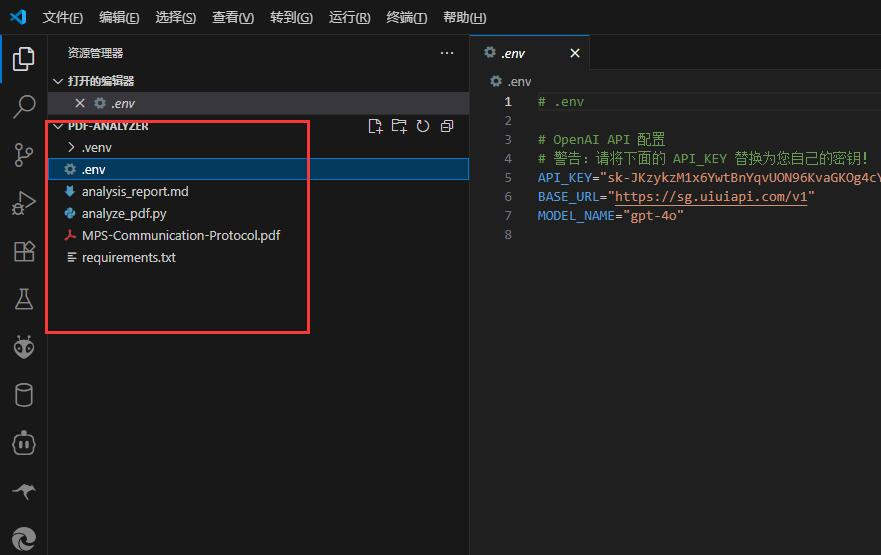Viewport: 881px width, 555px height.
Task: Open the 转到(G) menu
Action: [291, 17]
